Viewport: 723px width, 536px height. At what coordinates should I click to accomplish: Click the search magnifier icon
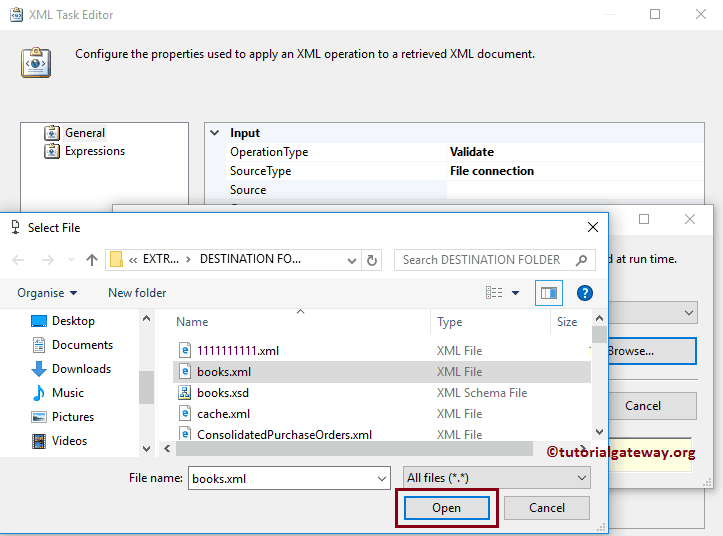coord(581,260)
